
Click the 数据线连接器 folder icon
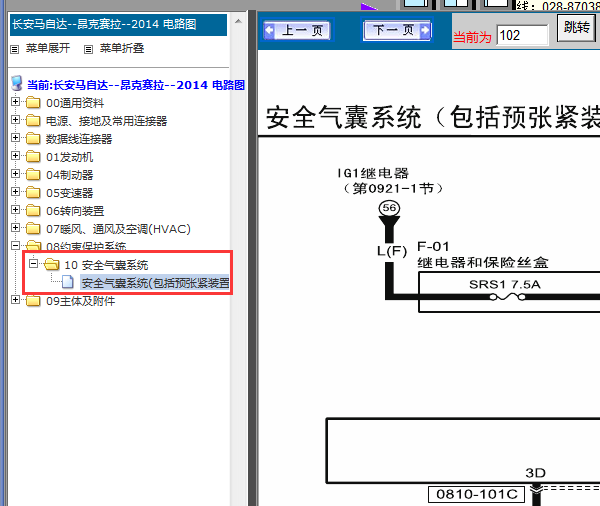33,139
